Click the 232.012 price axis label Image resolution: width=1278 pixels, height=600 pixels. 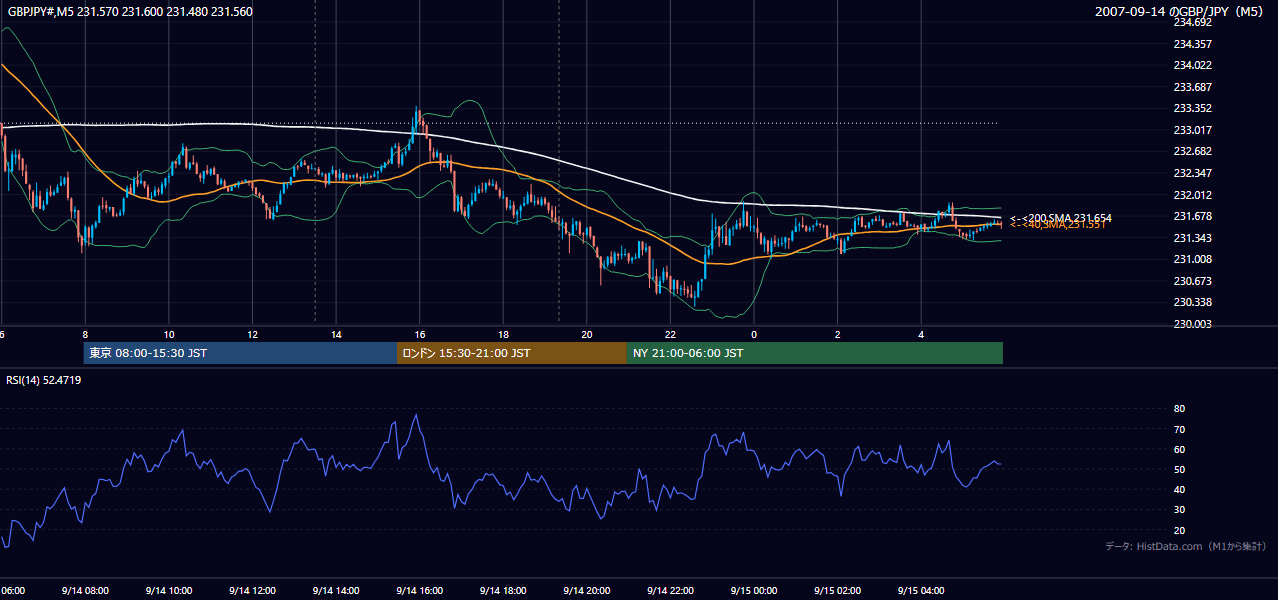pyautogui.click(x=1193, y=195)
